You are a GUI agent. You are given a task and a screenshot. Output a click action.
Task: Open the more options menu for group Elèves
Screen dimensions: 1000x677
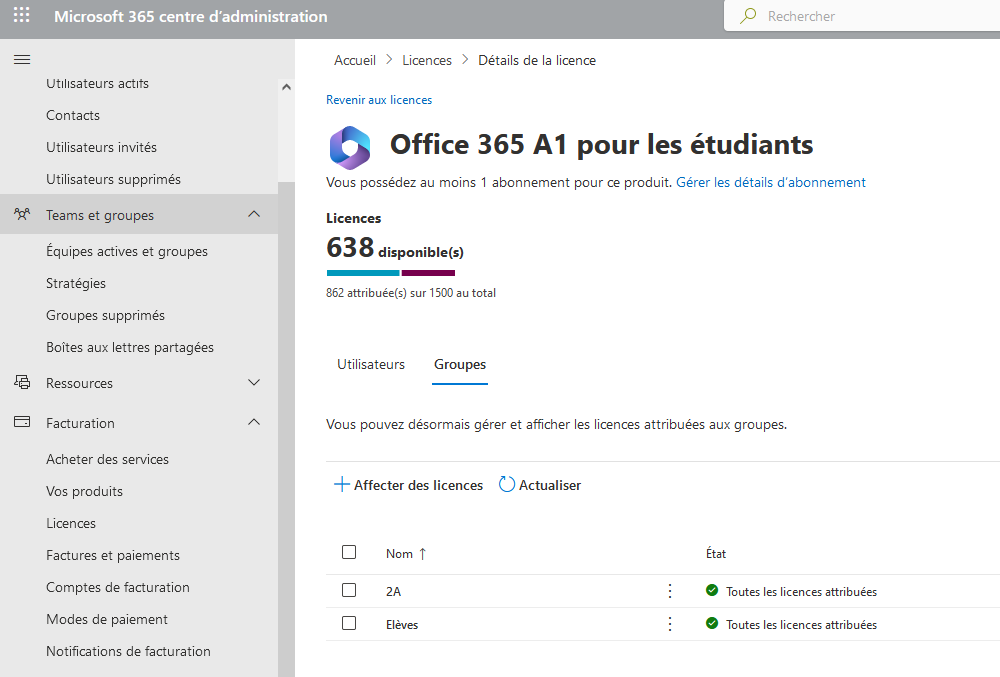pyautogui.click(x=670, y=624)
